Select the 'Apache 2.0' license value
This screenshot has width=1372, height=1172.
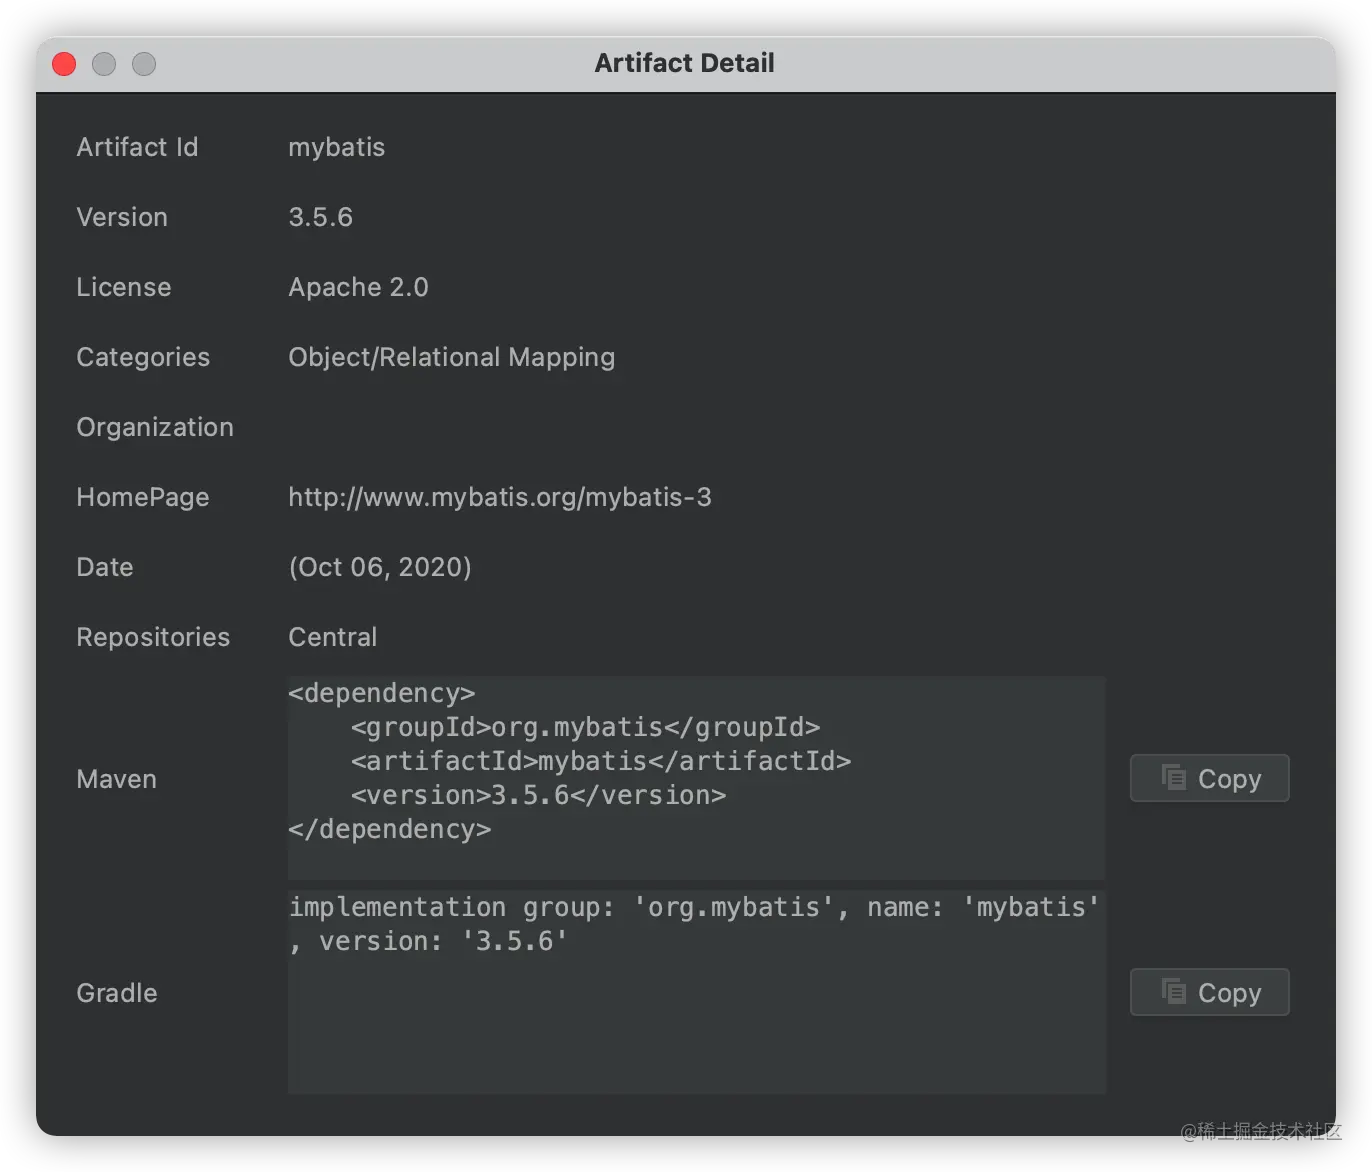tap(358, 287)
